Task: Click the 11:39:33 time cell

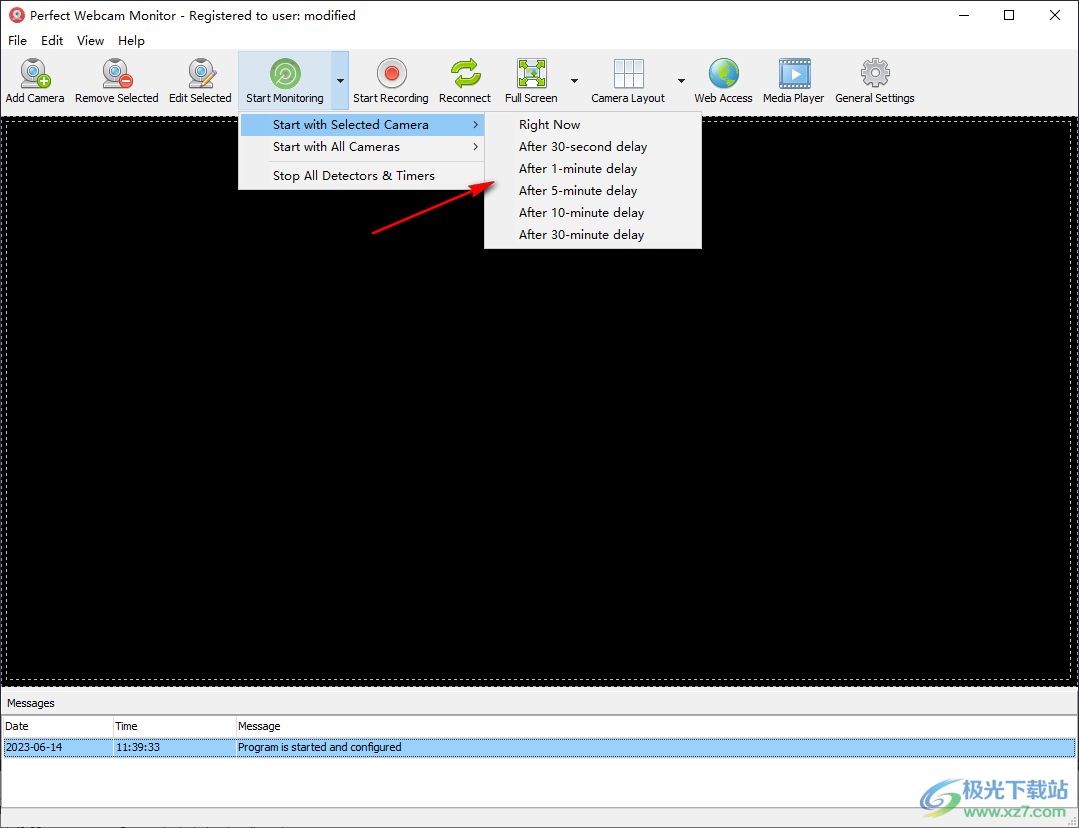Action: tap(175, 747)
